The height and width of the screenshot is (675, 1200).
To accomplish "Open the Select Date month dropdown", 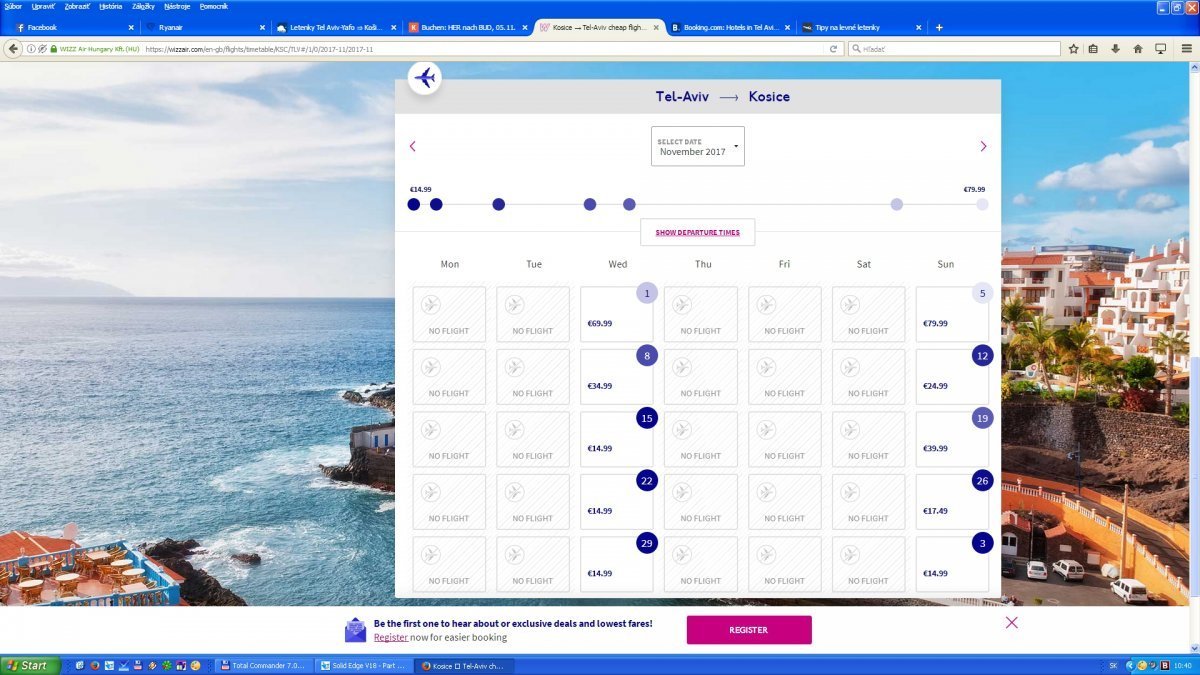I will coord(698,146).
